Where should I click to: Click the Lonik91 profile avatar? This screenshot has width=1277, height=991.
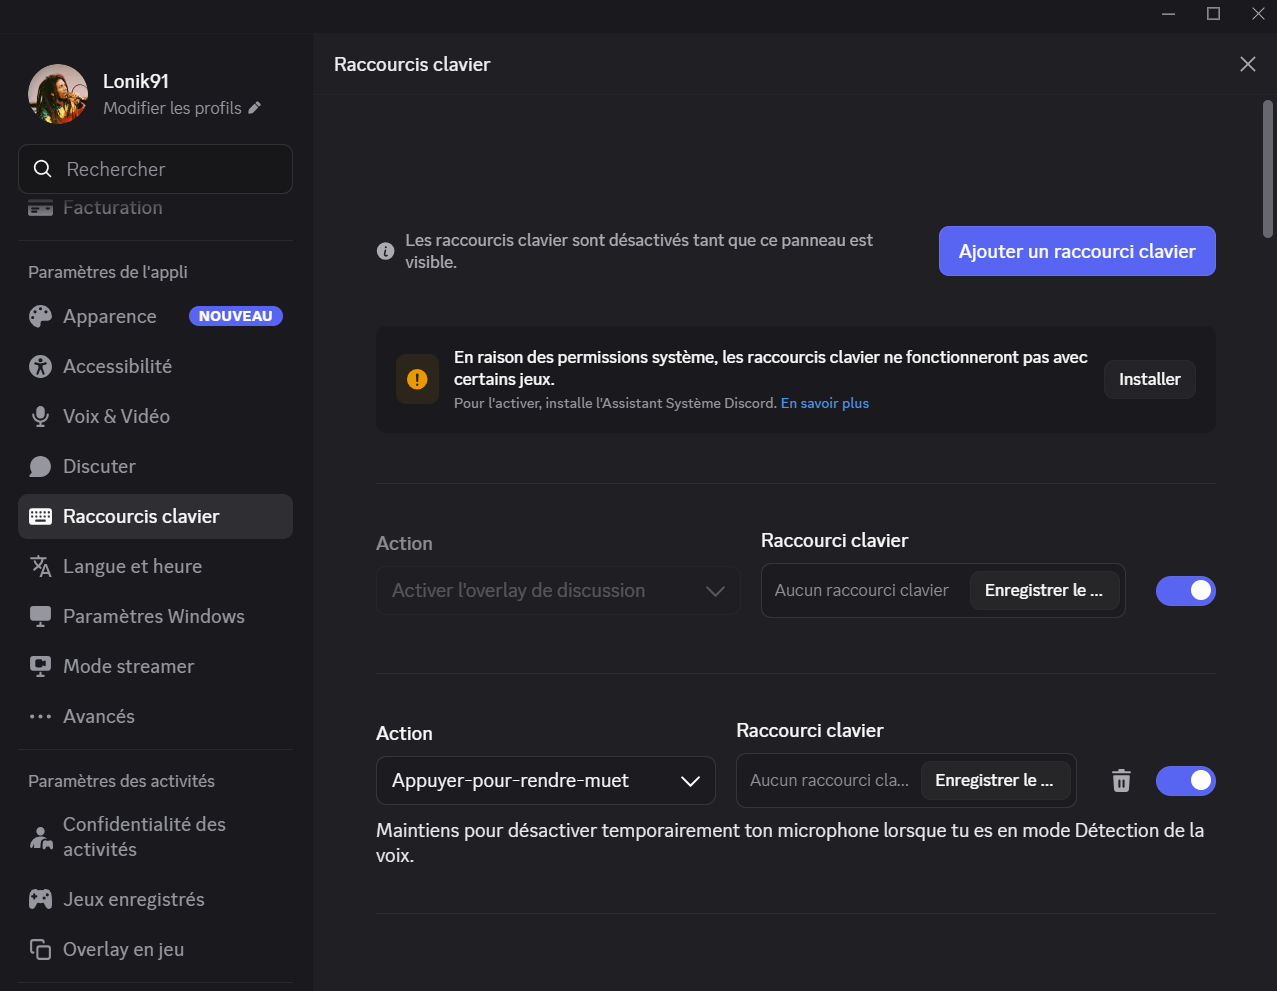58,94
